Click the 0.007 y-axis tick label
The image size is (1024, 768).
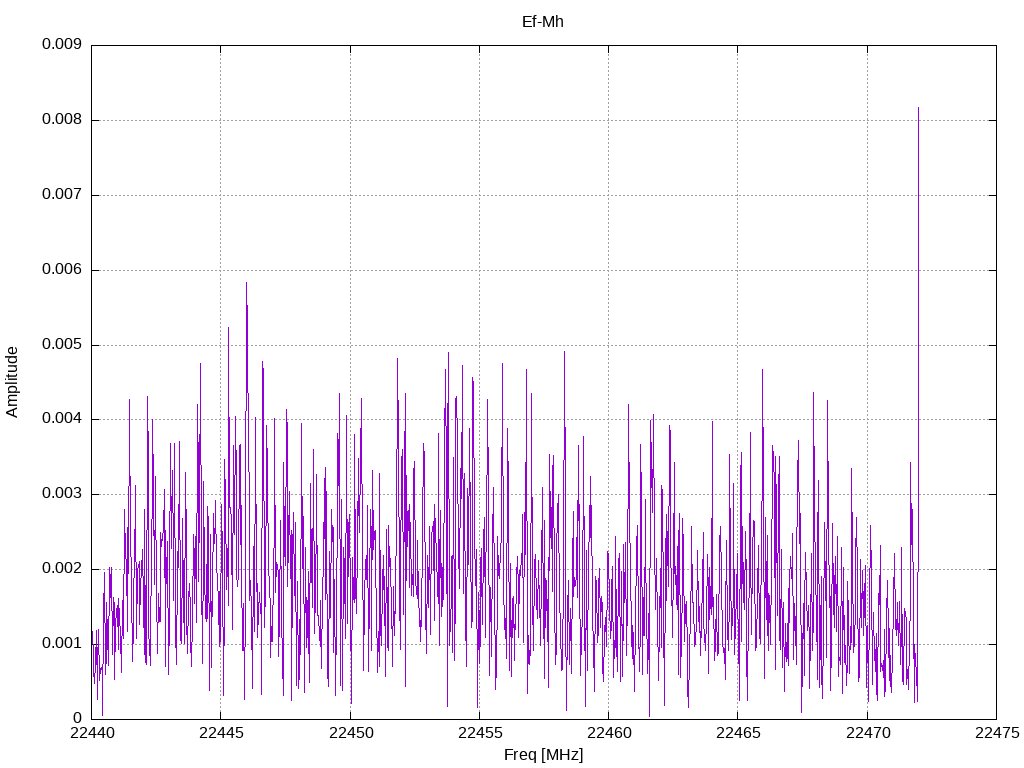coord(61,195)
